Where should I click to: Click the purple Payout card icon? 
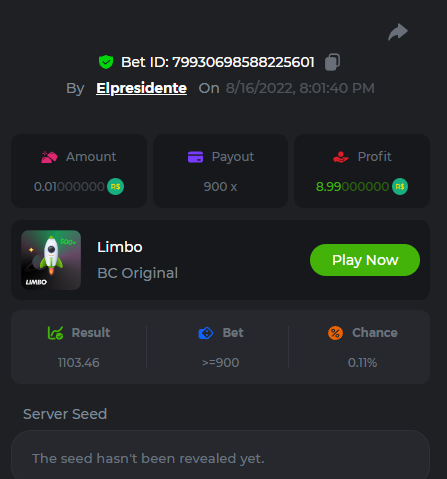point(195,157)
